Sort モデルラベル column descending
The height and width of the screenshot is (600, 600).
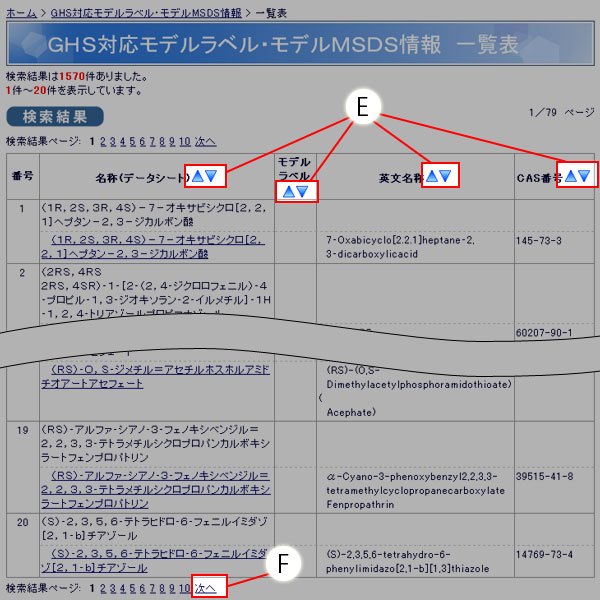[x=303, y=191]
